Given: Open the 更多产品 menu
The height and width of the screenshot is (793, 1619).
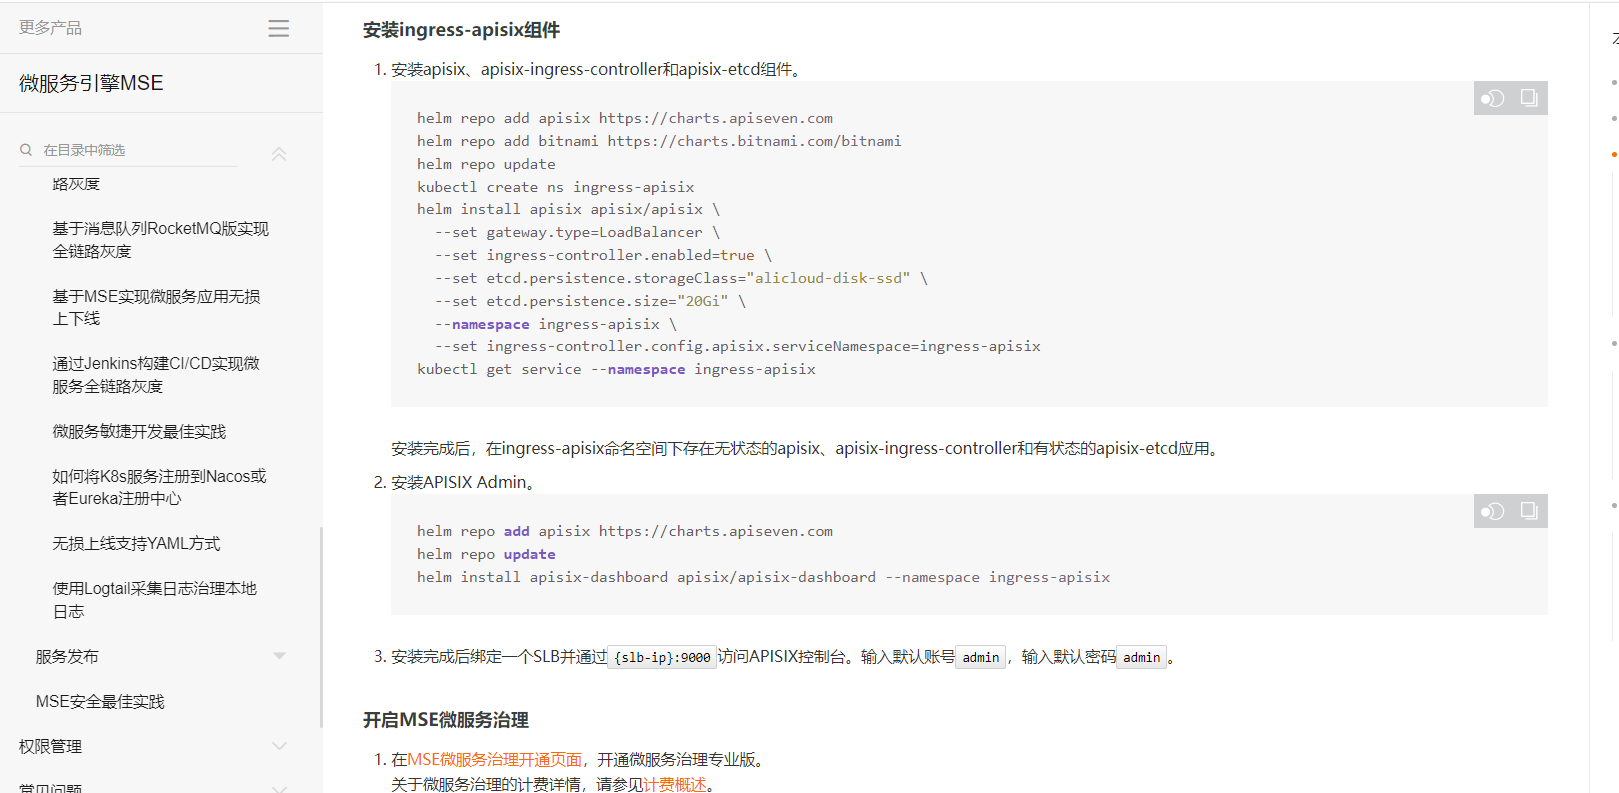Looking at the screenshot, I should pyautogui.click(x=51, y=28).
